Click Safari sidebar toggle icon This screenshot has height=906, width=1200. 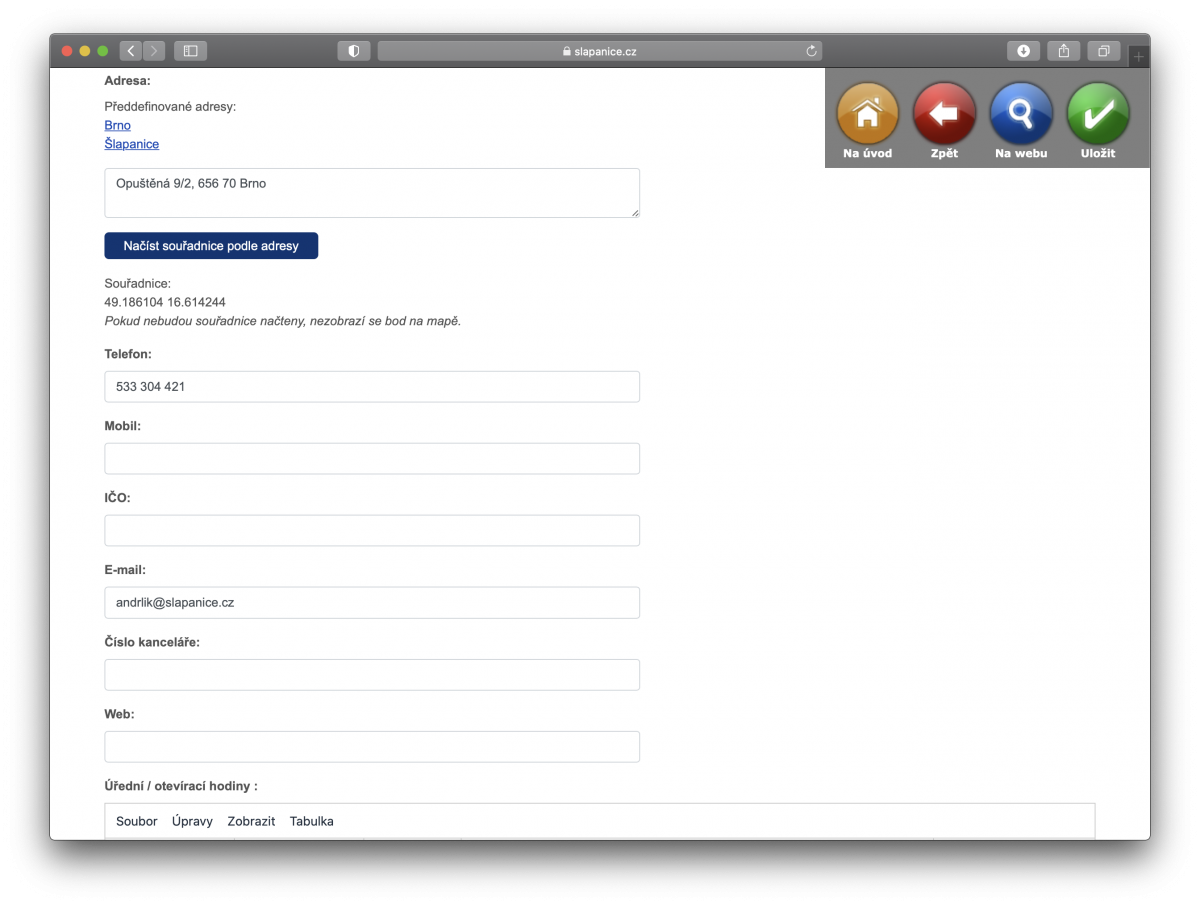point(190,51)
